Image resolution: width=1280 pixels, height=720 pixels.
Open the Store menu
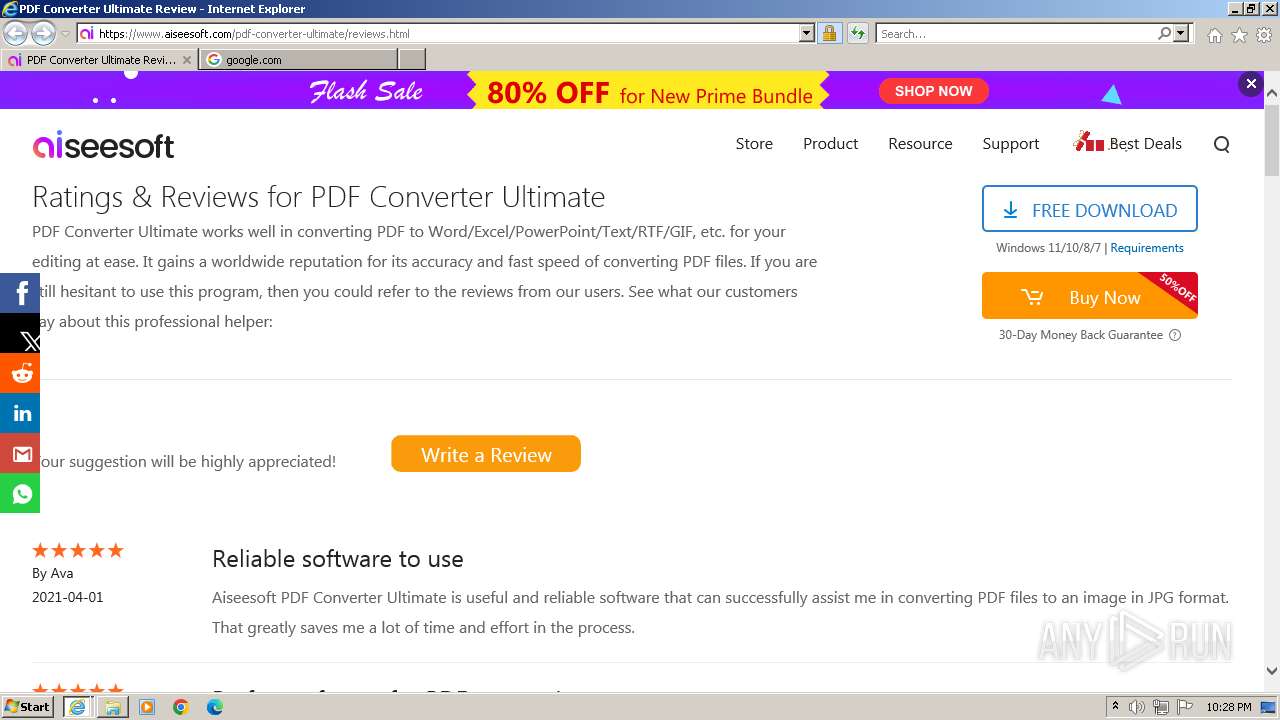tap(754, 144)
